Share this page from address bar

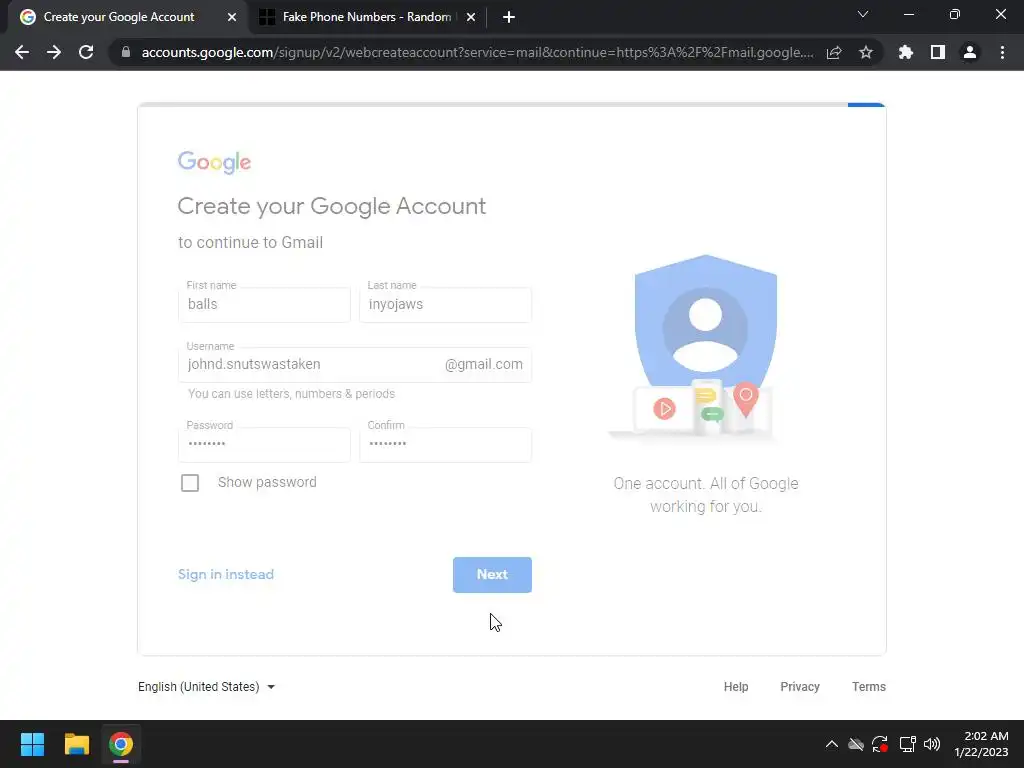click(x=834, y=52)
